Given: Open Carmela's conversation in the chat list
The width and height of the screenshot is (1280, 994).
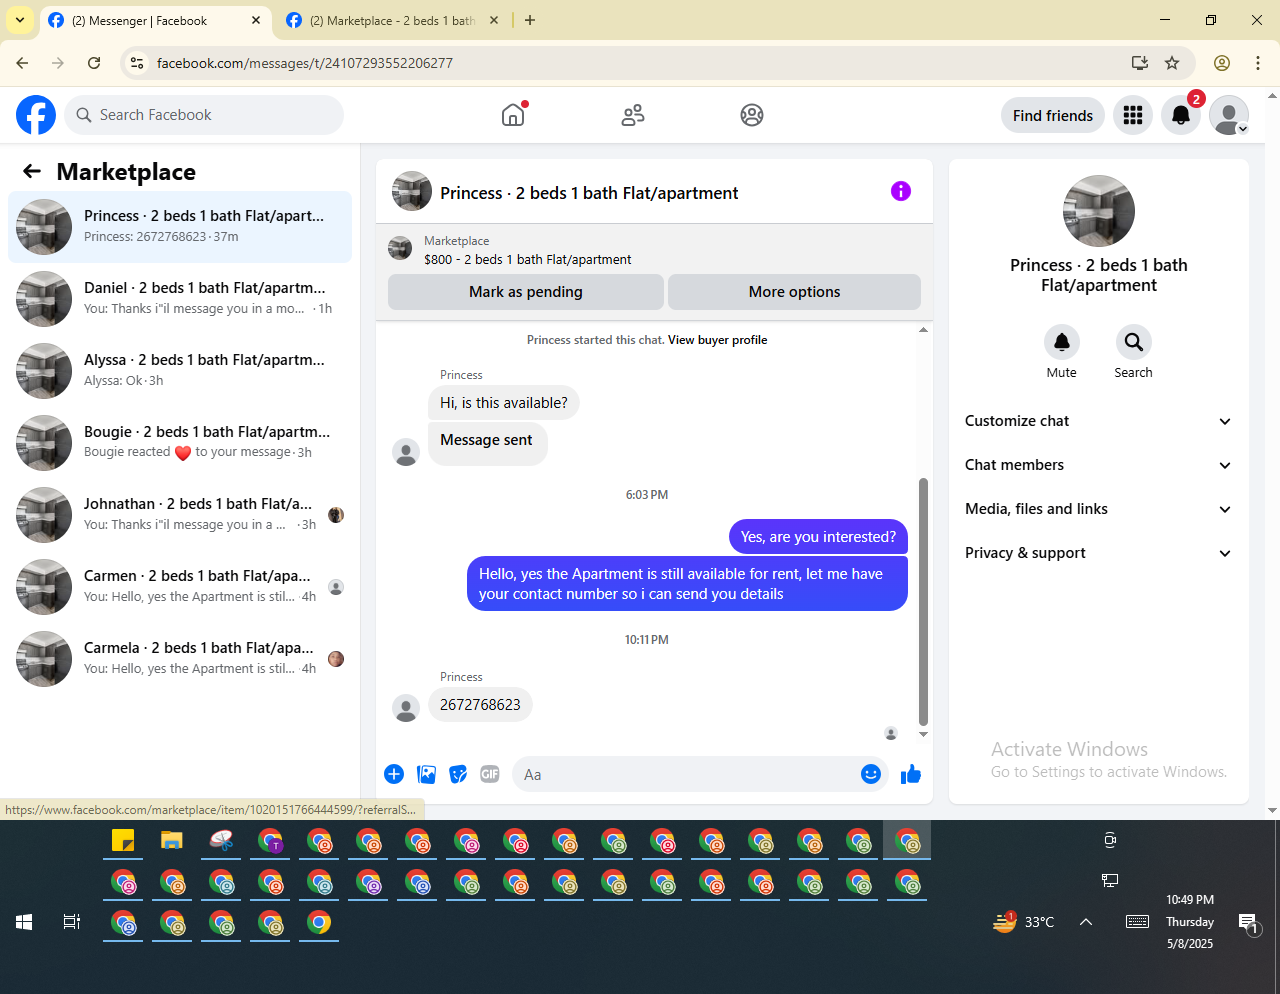Looking at the screenshot, I should coord(180,659).
